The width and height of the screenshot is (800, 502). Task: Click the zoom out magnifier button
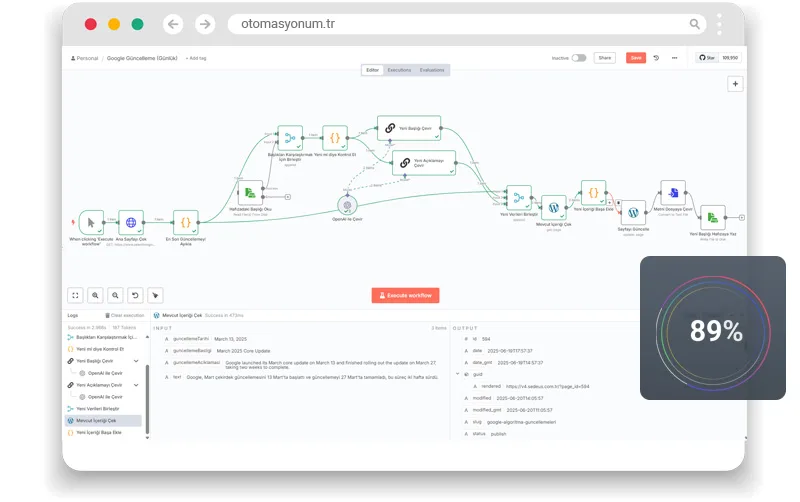[x=115, y=295]
